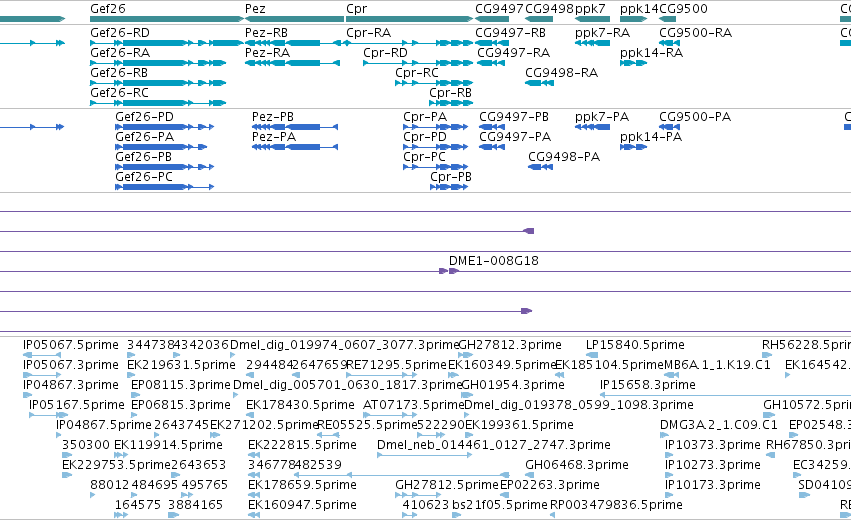Image resolution: width=851 pixels, height=520 pixels.
Task: Click the ppk14-RA transcript label
Action: 651,53
